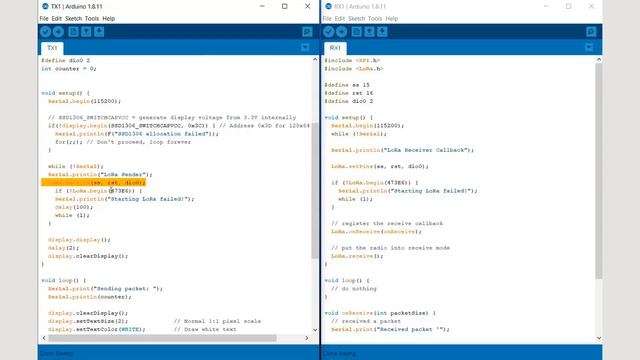Open Sketch menu in TX1 window
Screen dimensions: 640x360
[73, 18]
